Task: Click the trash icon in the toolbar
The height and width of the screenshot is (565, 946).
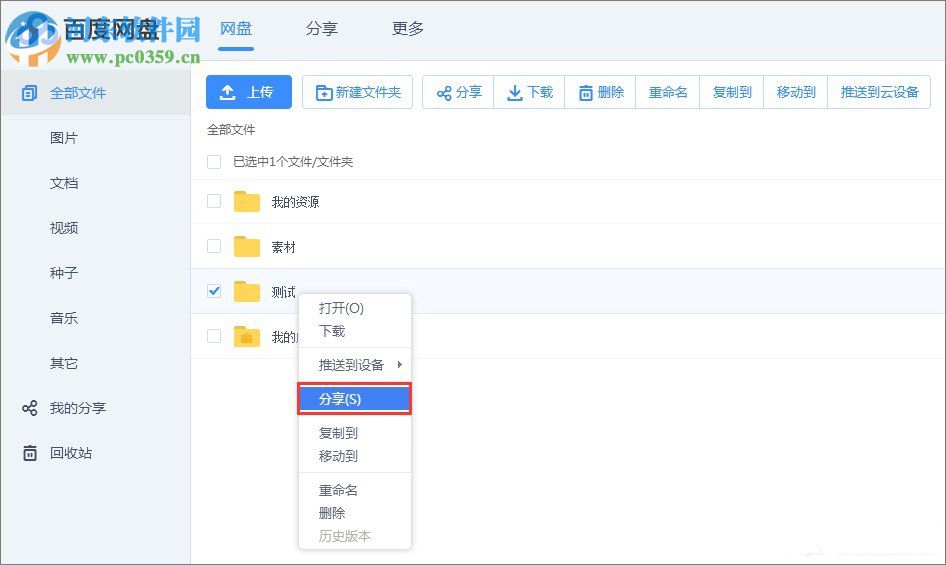Action: point(586,93)
